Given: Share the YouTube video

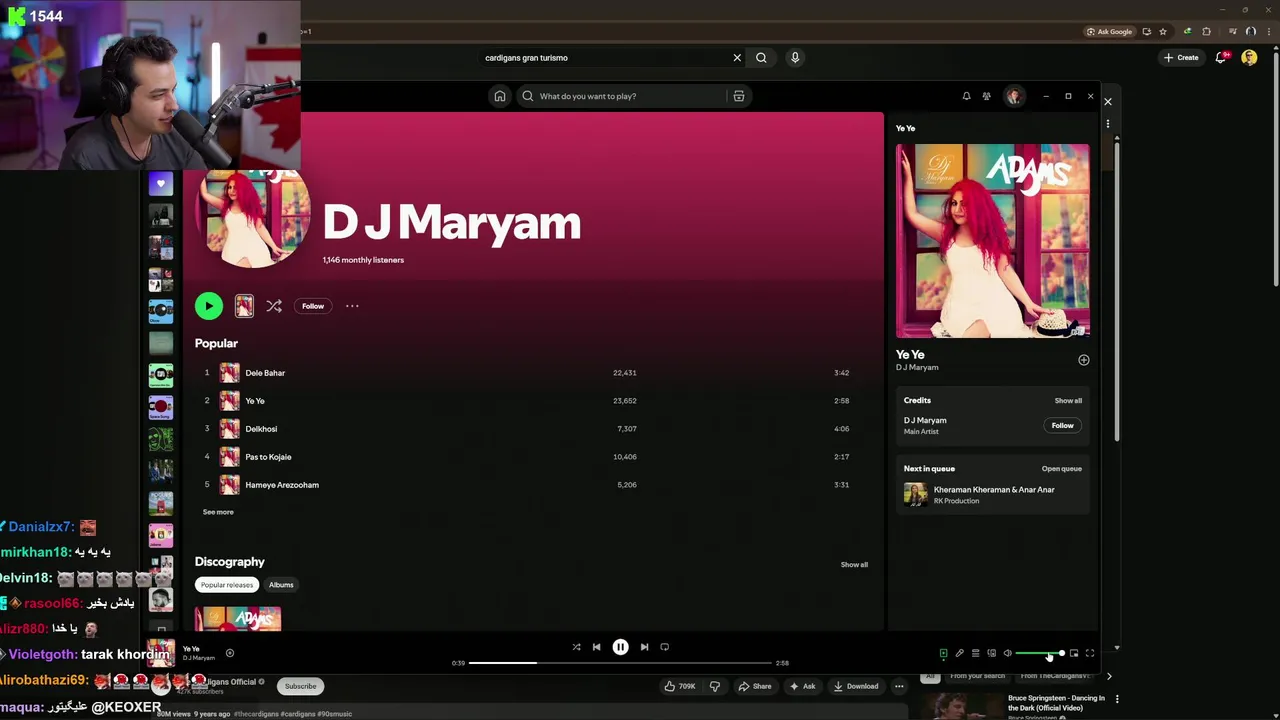Looking at the screenshot, I should coord(755,687).
